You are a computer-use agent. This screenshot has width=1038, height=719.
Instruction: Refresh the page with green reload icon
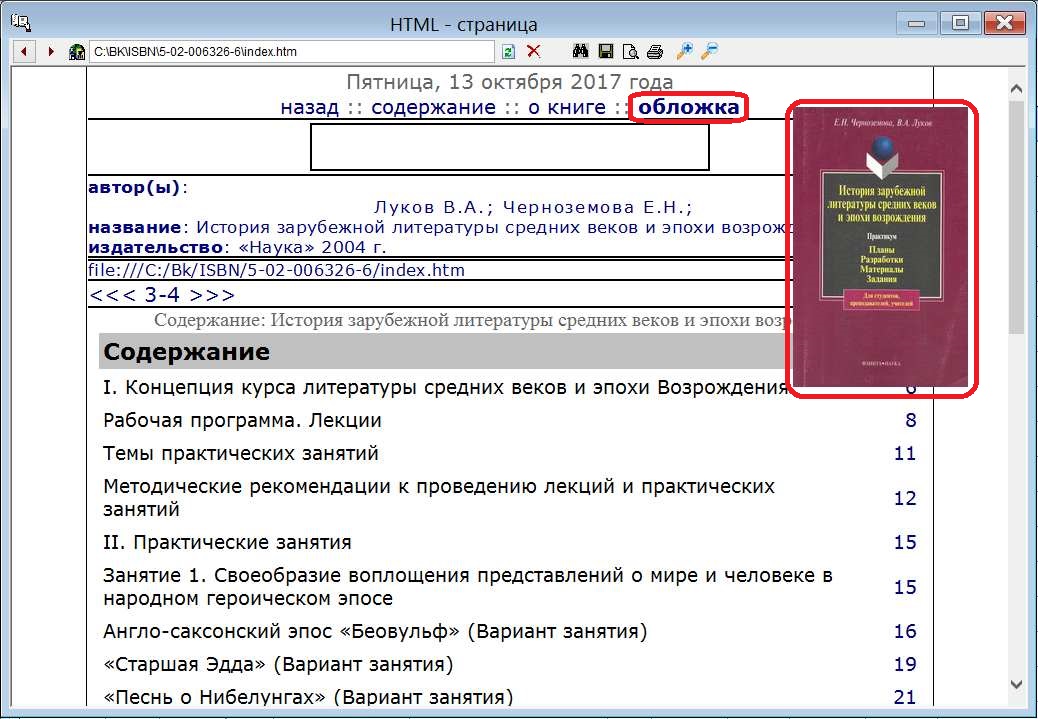pyautogui.click(x=509, y=52)
